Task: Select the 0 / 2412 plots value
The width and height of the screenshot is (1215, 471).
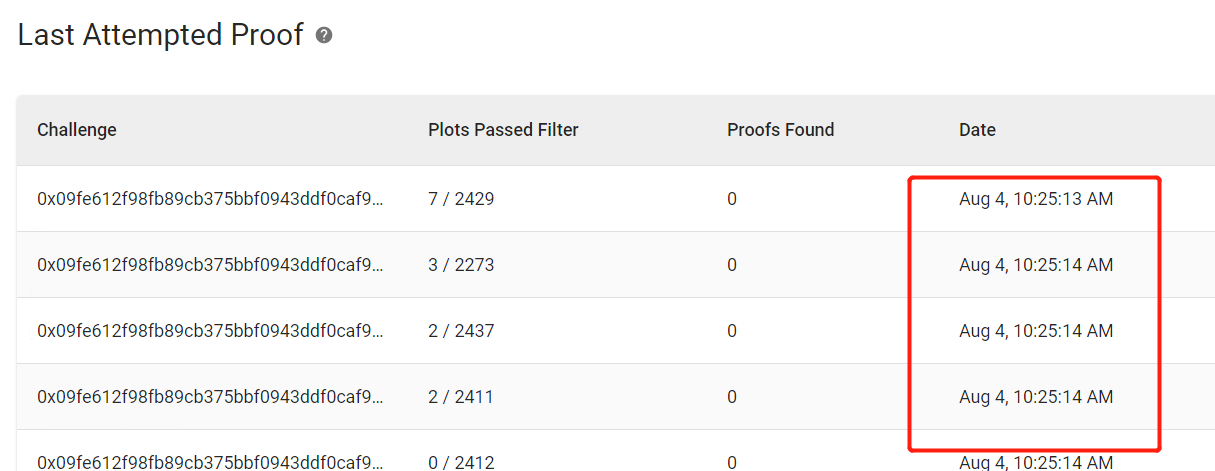Action: pos(461,462)
